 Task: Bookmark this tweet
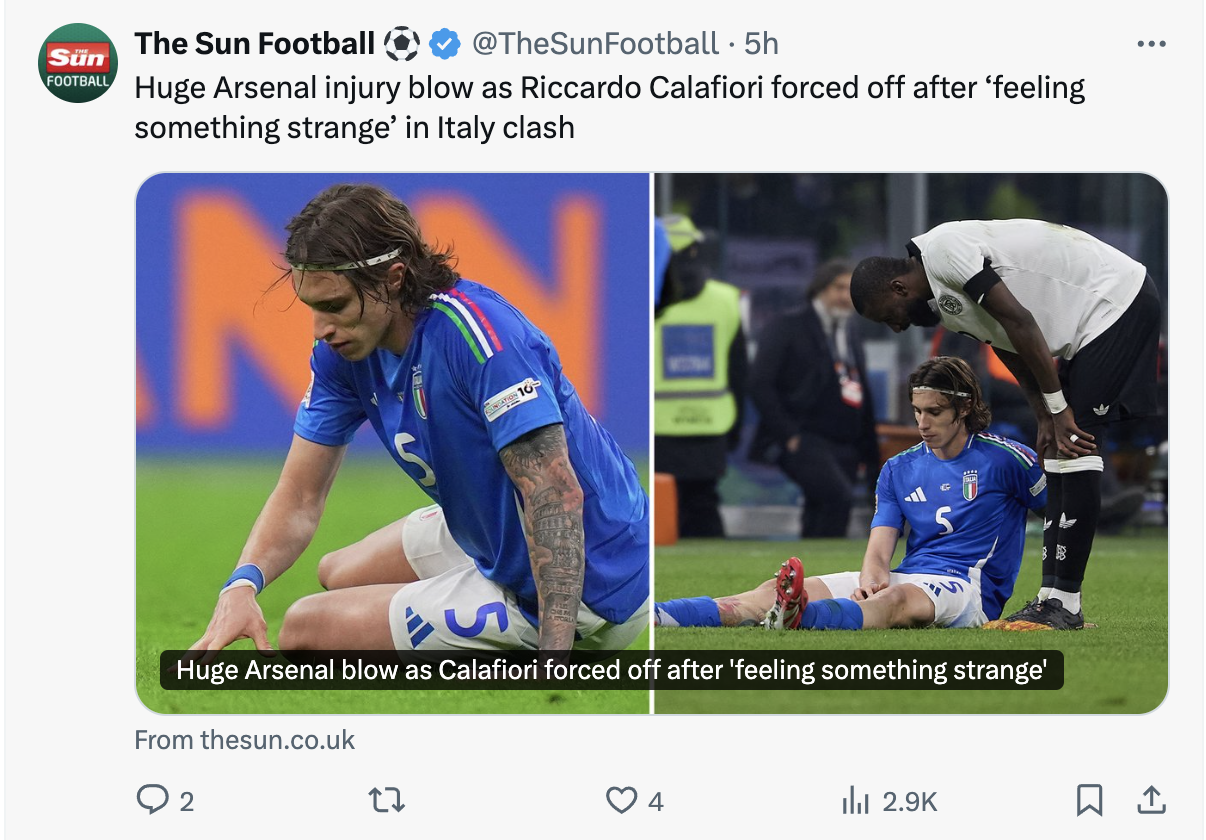tap(1088, 799)
